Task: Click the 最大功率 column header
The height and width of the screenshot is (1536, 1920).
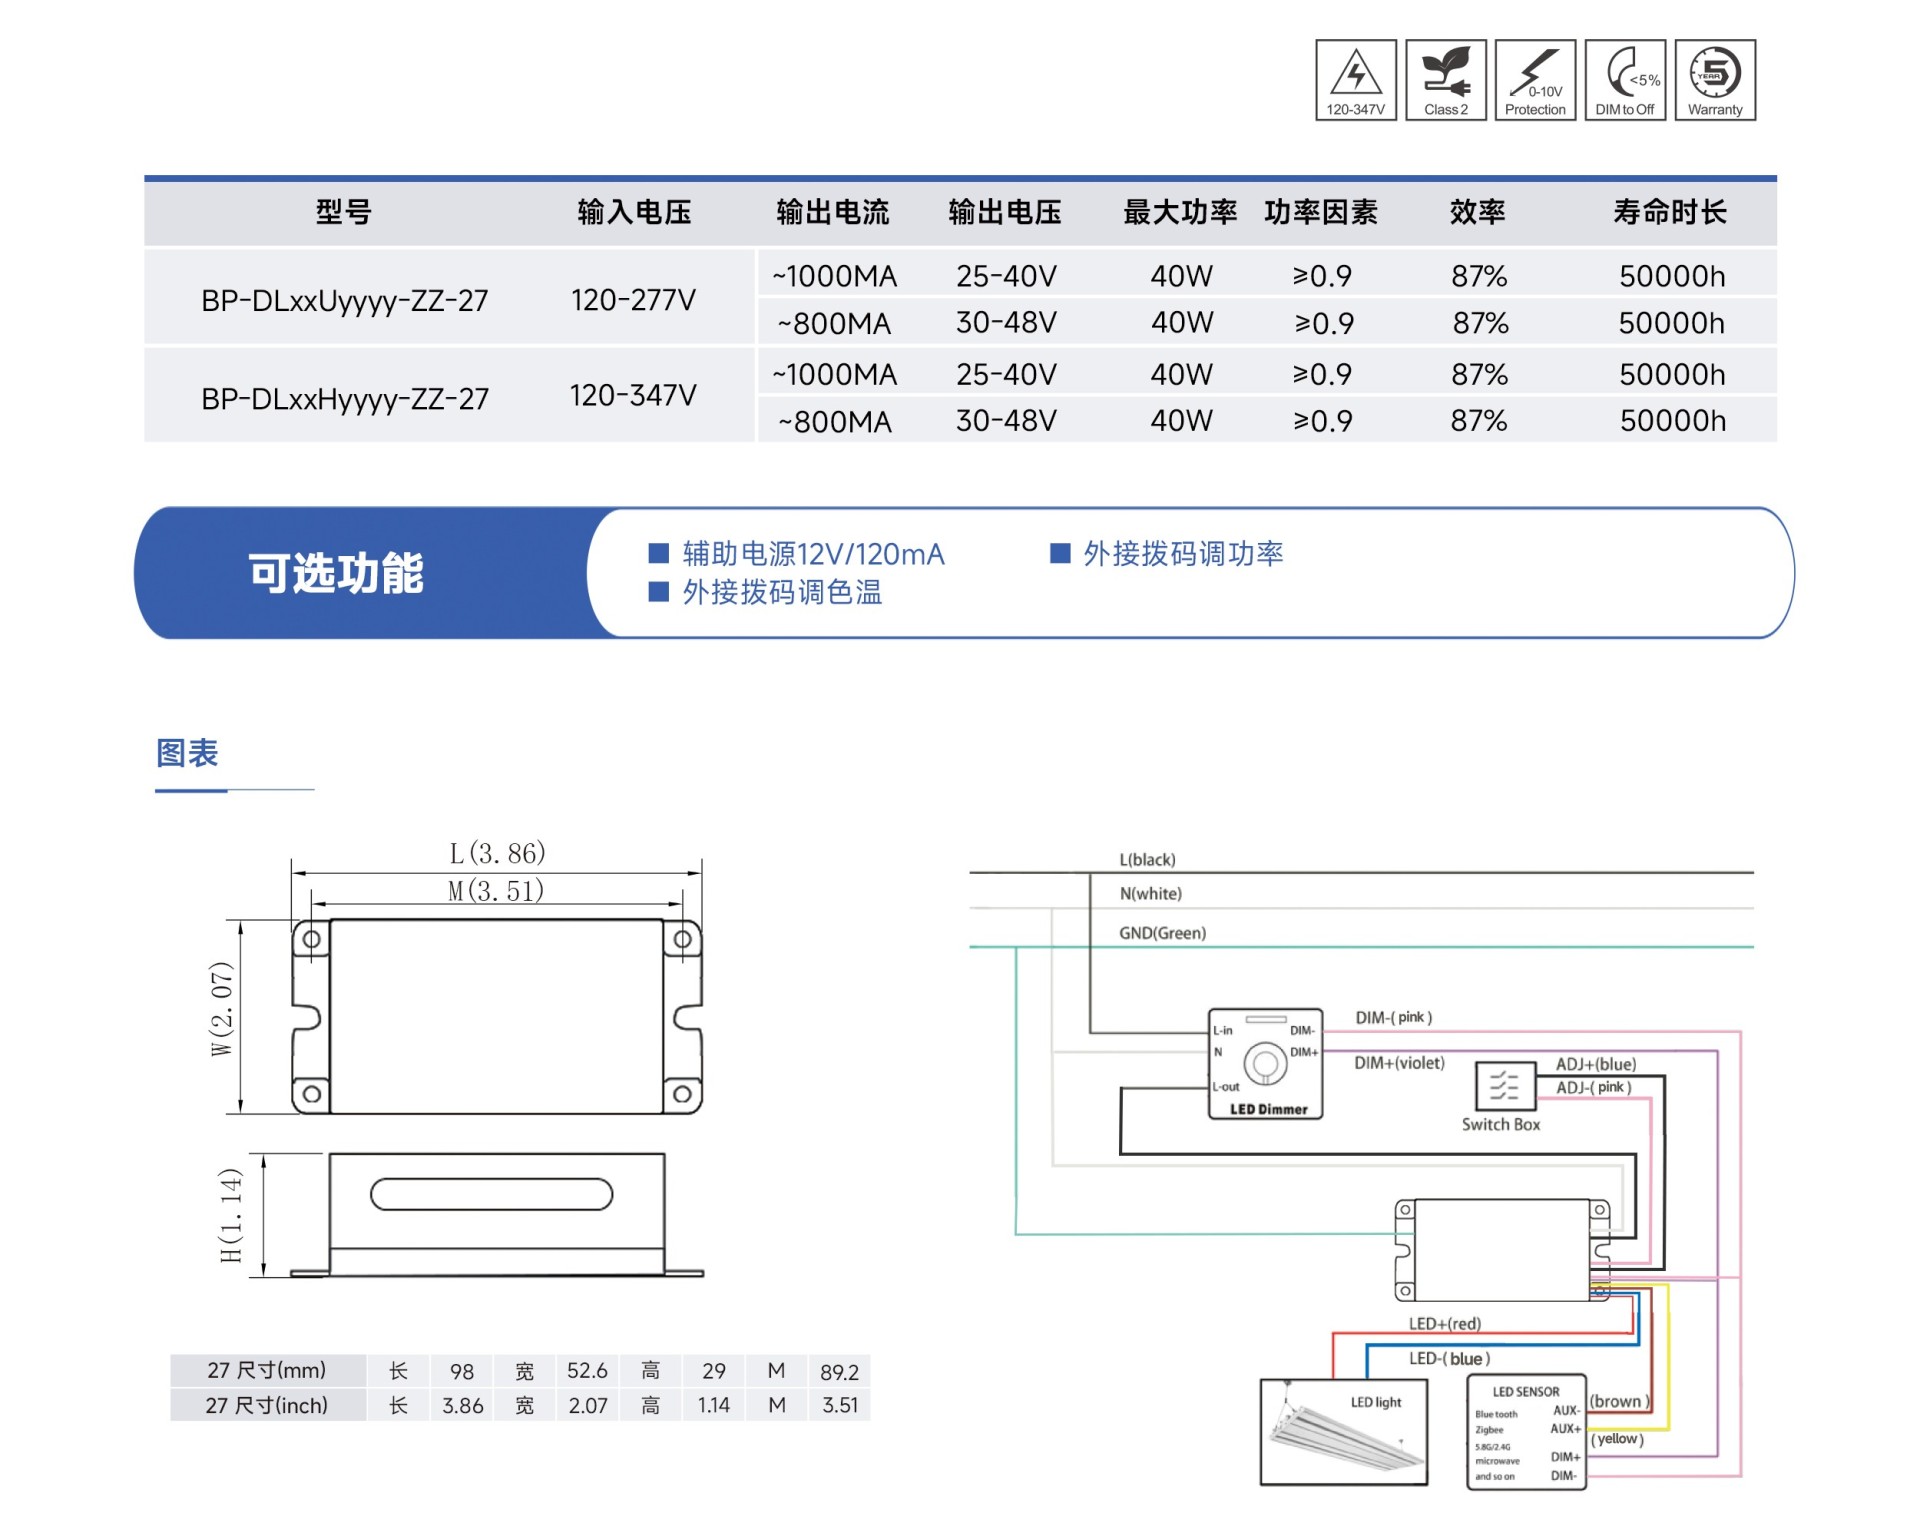Action: click(1180, 212)
